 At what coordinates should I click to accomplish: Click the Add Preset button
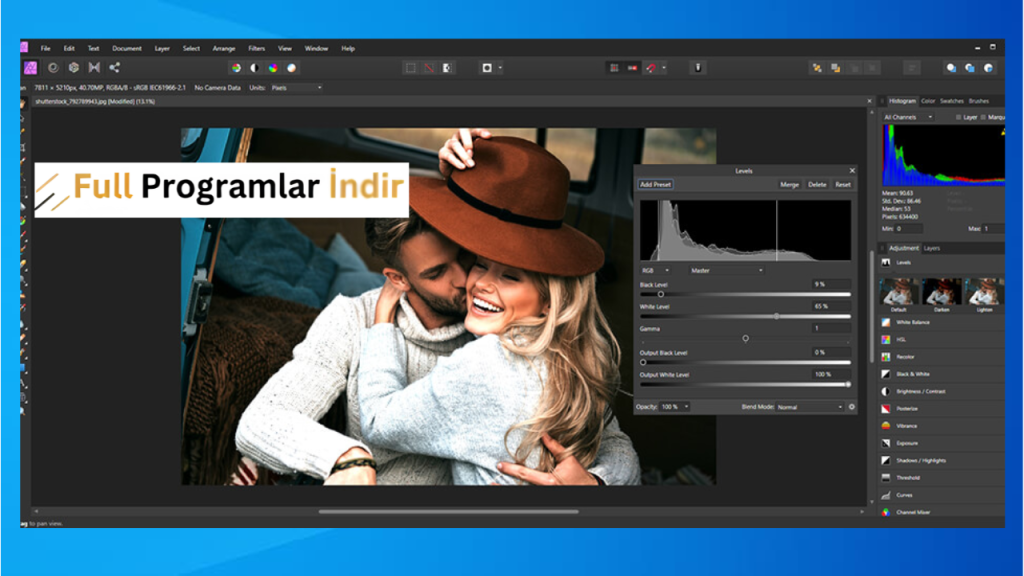coord(655,185)
